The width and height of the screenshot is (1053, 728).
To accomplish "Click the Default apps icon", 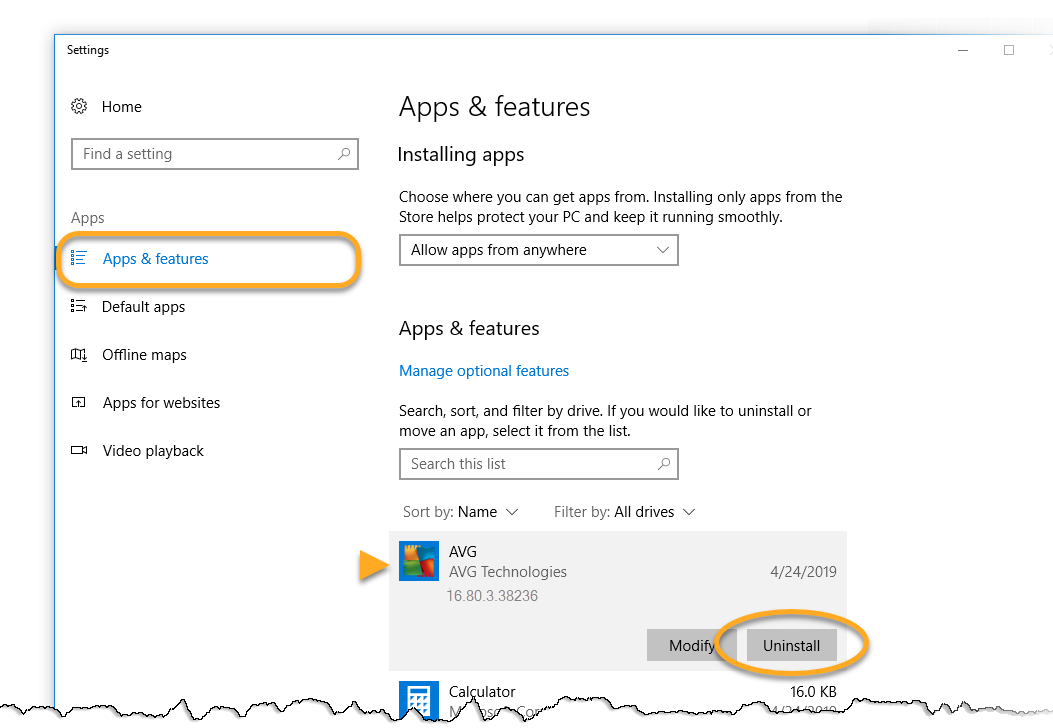I will [79, 306].
